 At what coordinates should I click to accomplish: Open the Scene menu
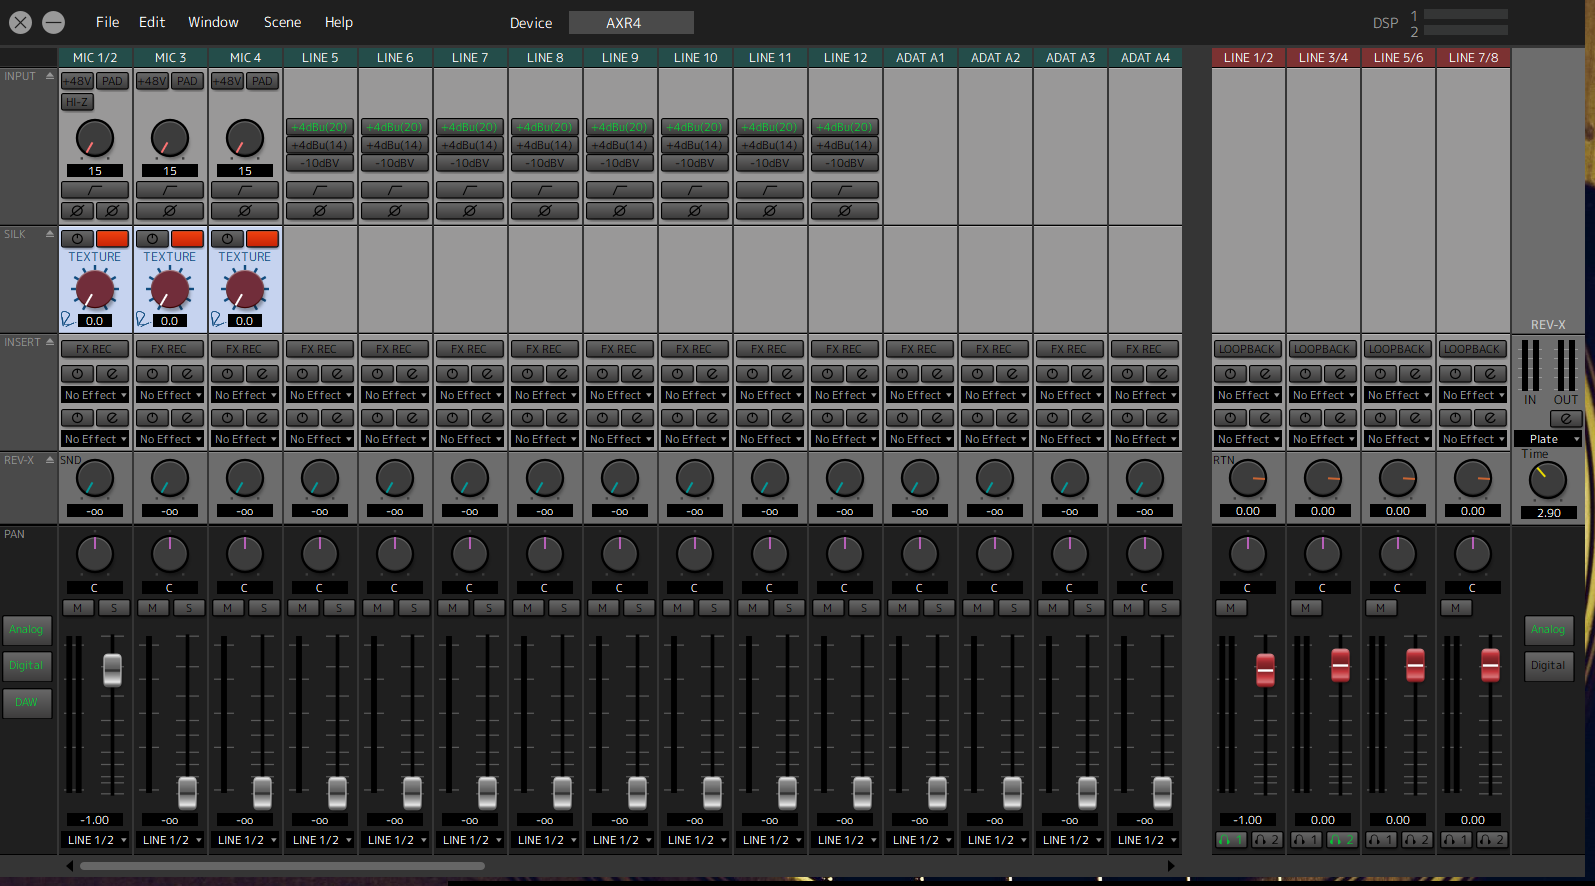point(282,22)
